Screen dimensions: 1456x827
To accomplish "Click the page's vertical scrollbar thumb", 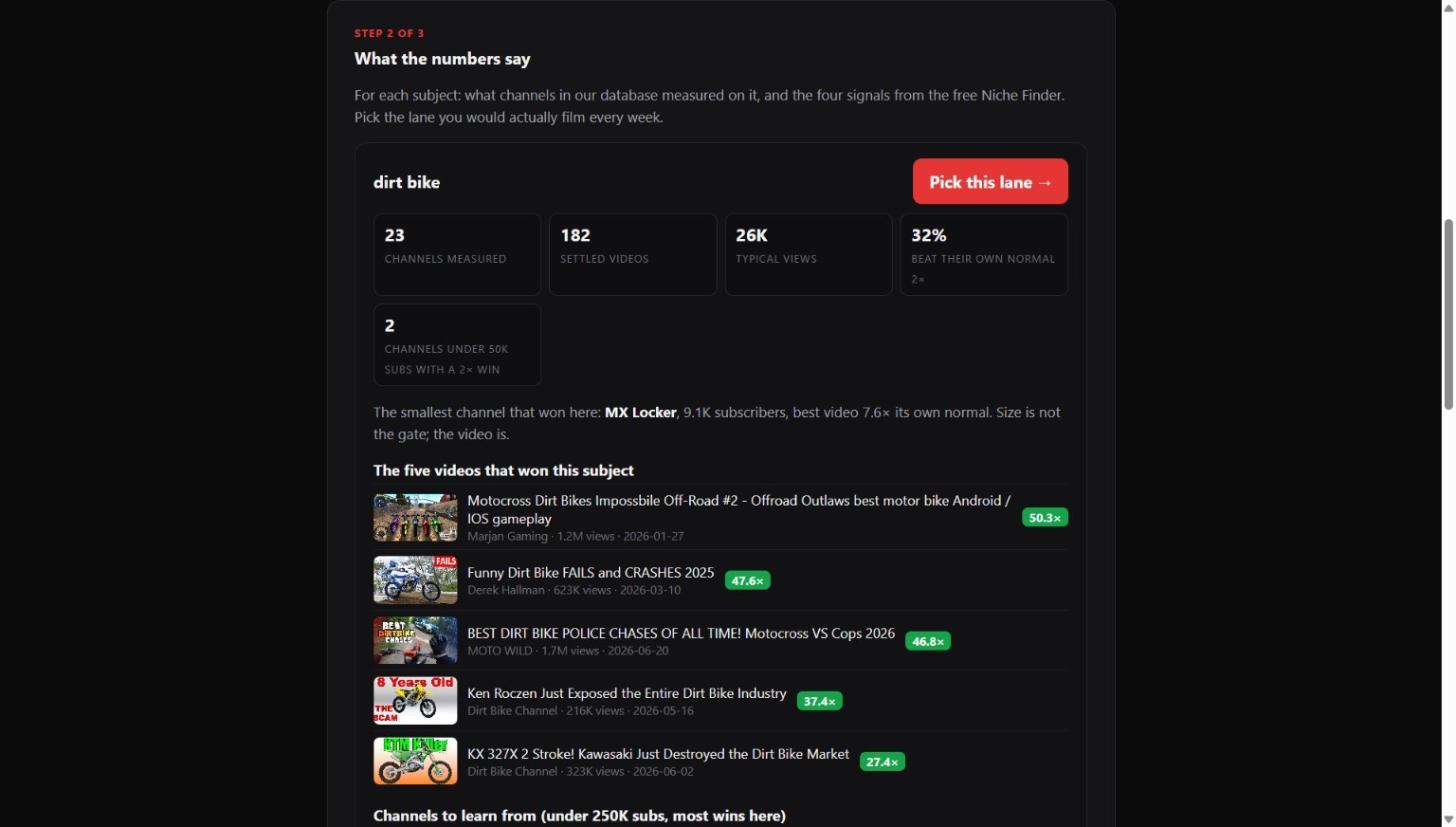I will pos(1447,314).
